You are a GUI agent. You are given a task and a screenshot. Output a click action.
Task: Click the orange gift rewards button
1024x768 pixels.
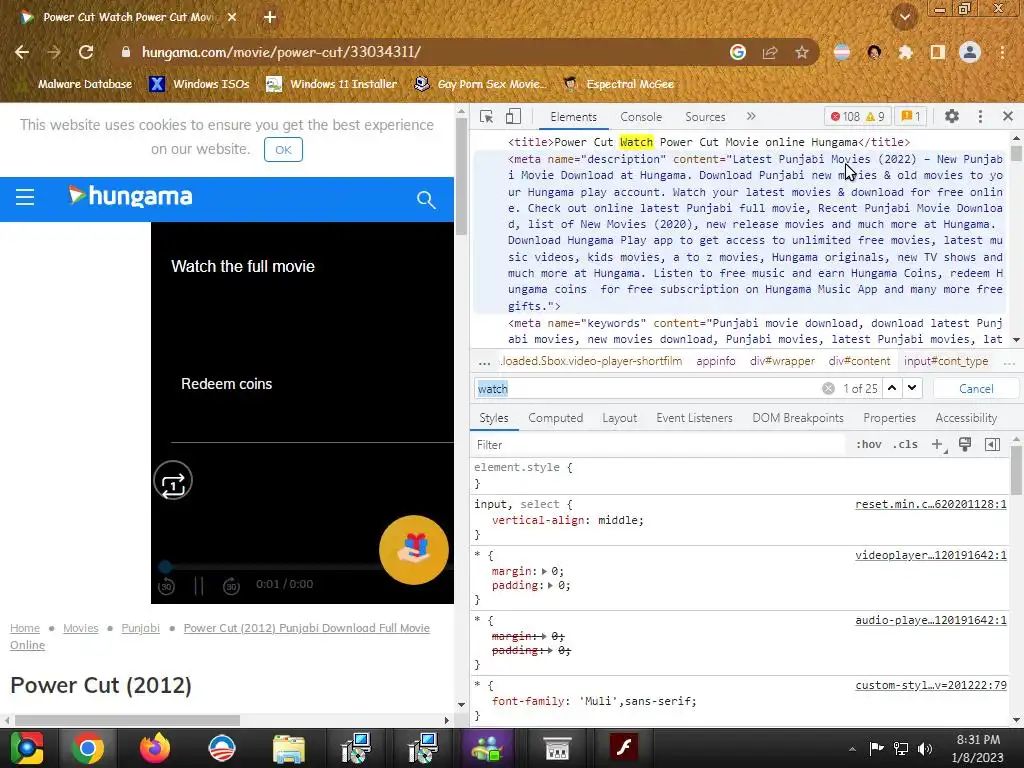(413, 550)
